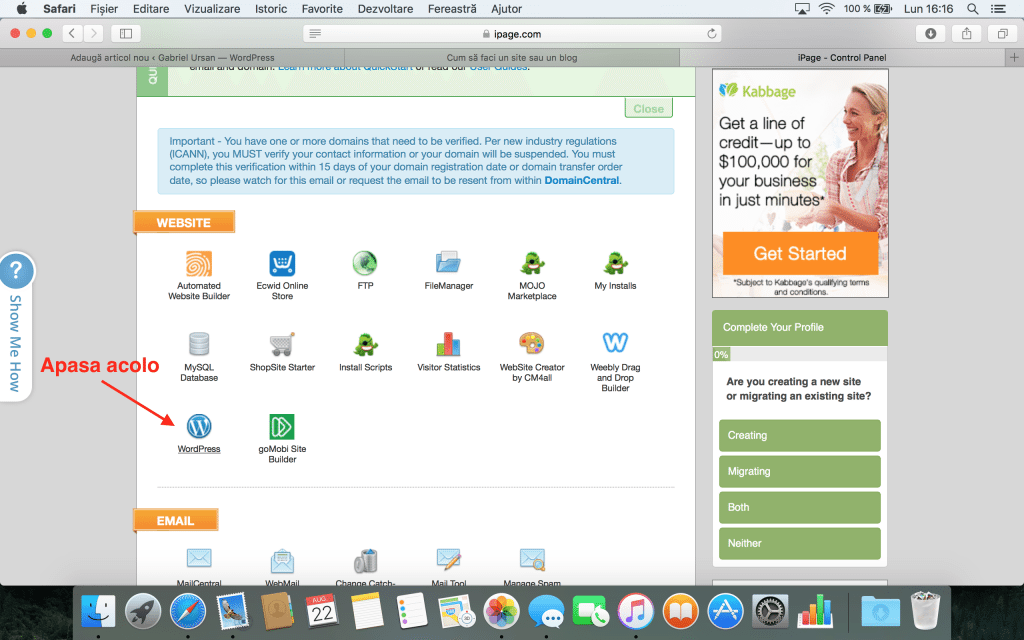This screenshot has height=640, width=1024.
Task: Click Safari forward button
Action: [x=93, y=33]
